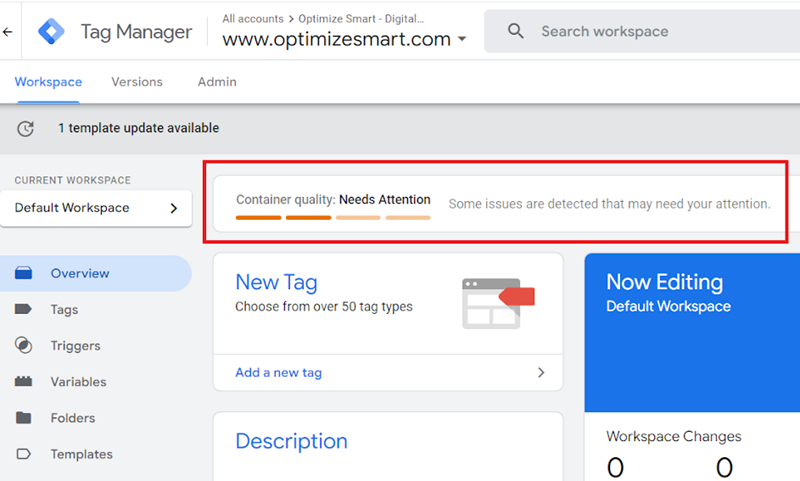The width and height of the screenshot is (800, 481).
Task: Click the Triggers sidebar icon
Action: [23, 345]
